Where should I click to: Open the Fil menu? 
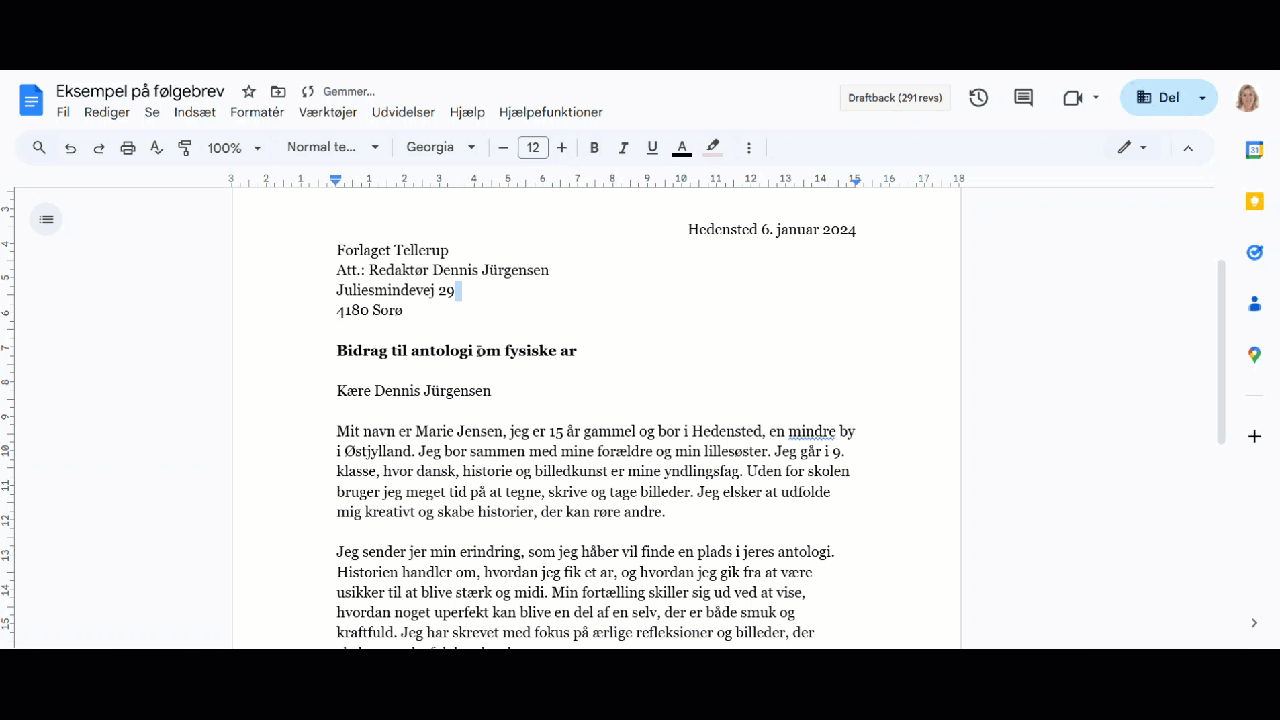click(x=63, y=112)
